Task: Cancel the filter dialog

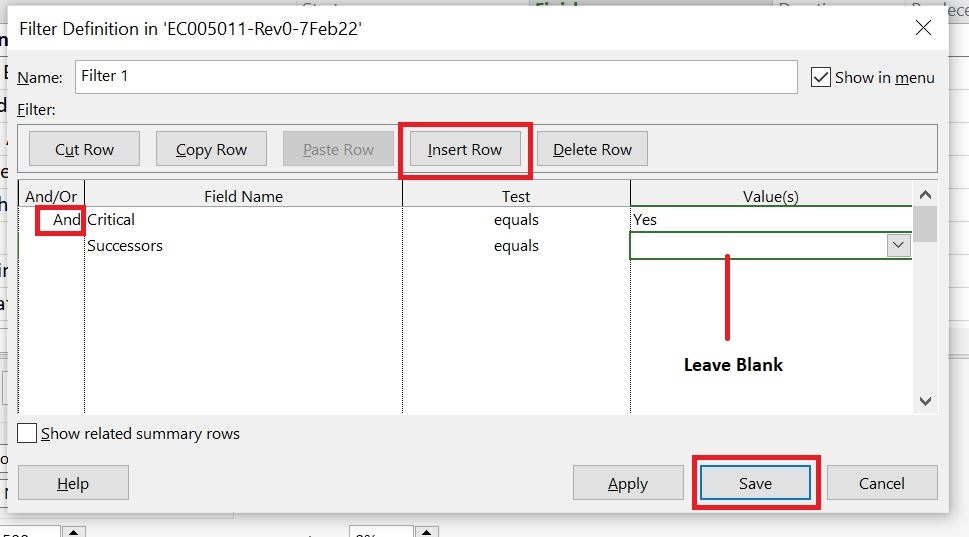Action: 882,483
